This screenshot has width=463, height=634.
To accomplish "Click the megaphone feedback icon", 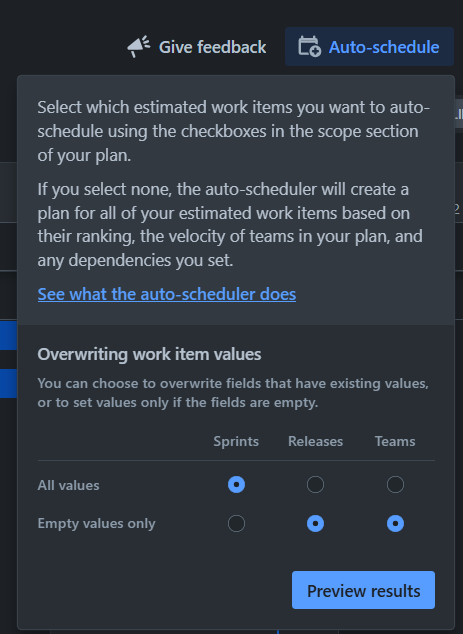I will pos(139,47).
